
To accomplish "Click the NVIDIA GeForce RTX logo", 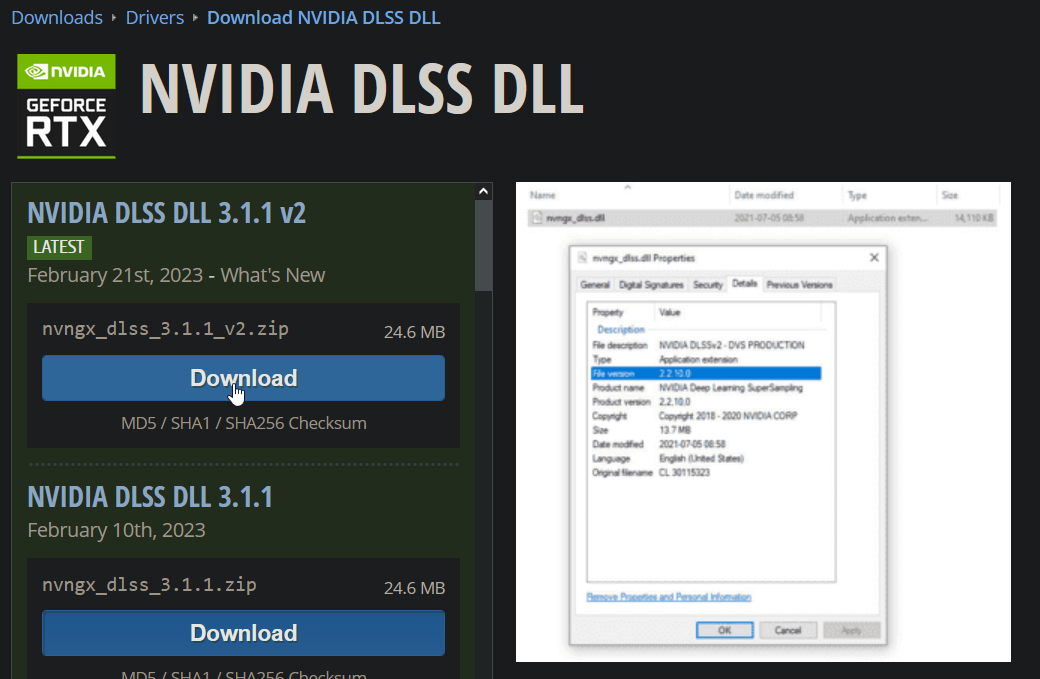I will (66, 106).
